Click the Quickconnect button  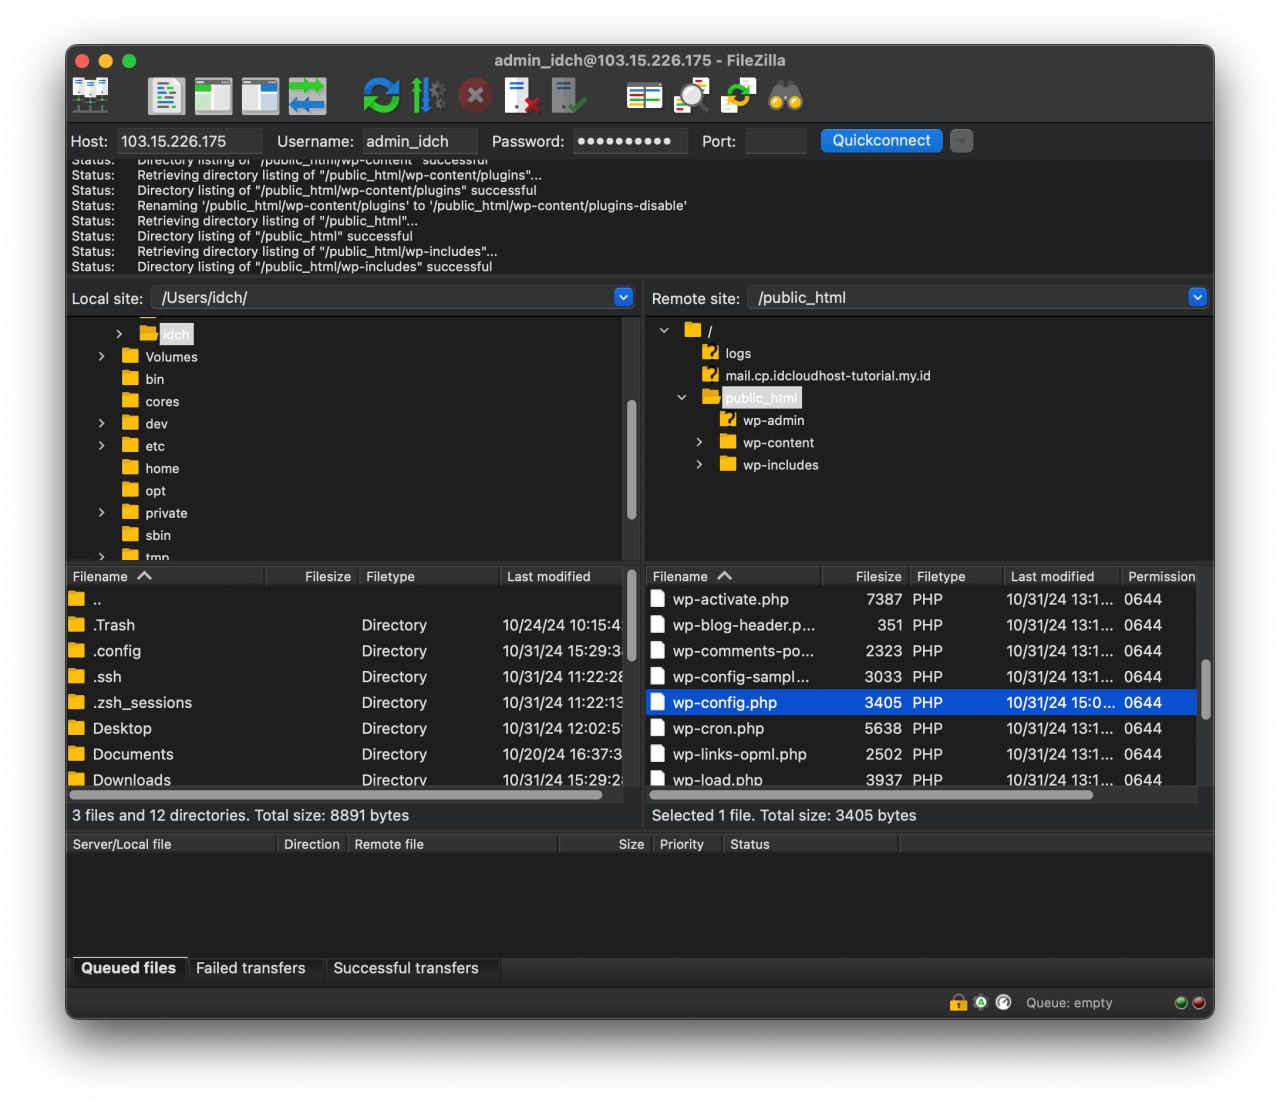(881, 141)
